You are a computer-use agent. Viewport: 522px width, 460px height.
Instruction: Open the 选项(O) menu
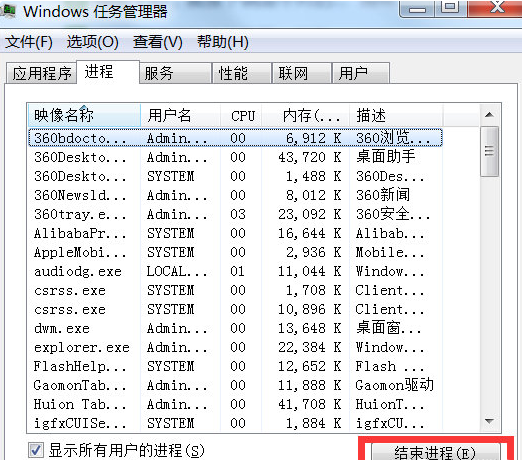click(92, 42)
